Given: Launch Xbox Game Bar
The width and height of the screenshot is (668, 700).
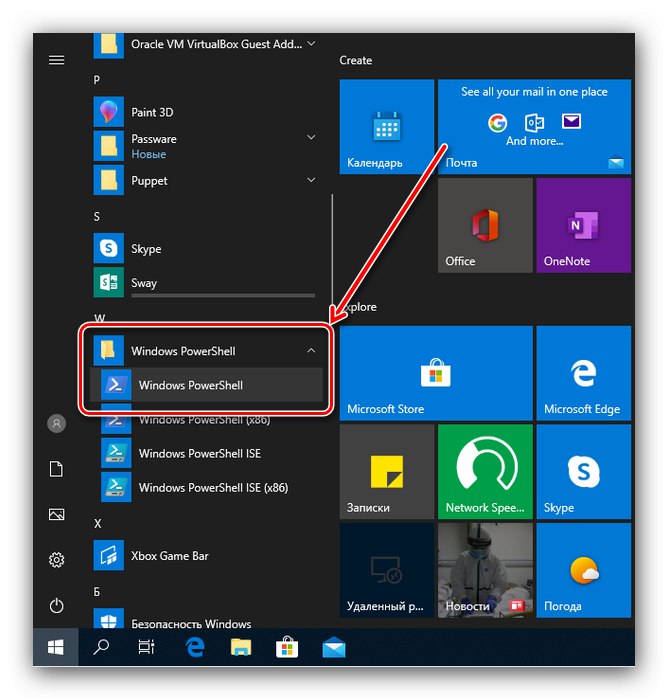Looking at the screenshot, I should tap(205, 556).
